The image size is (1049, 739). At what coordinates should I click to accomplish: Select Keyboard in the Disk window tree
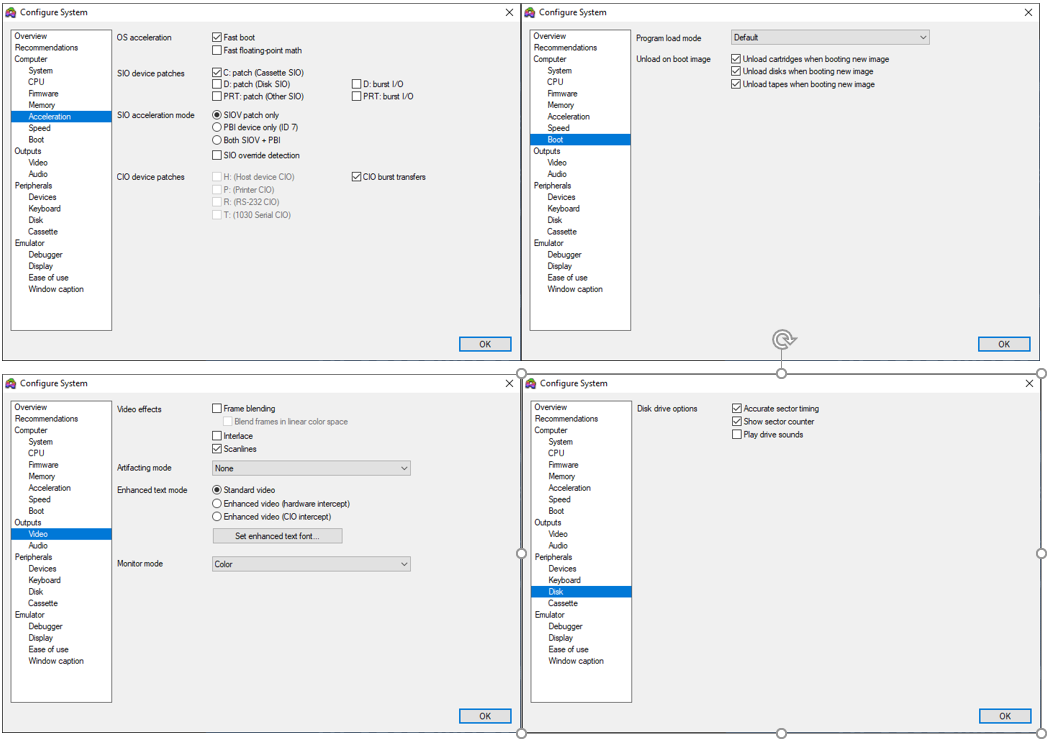click(x=565, y=580)
